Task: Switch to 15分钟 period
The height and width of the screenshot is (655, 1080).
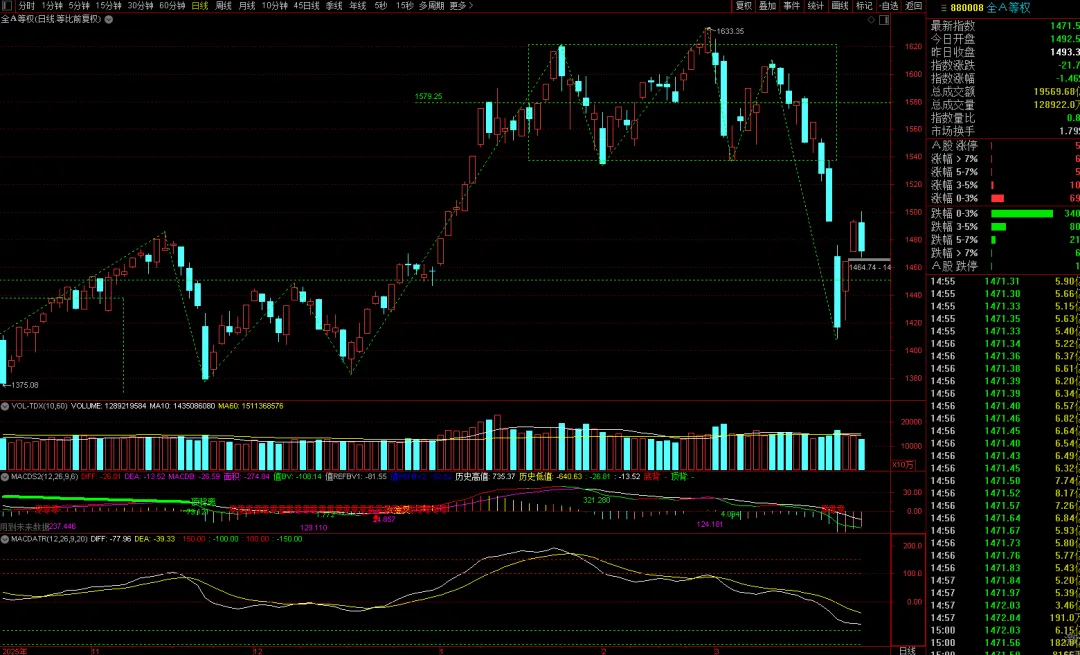Action: coord(108,6)
